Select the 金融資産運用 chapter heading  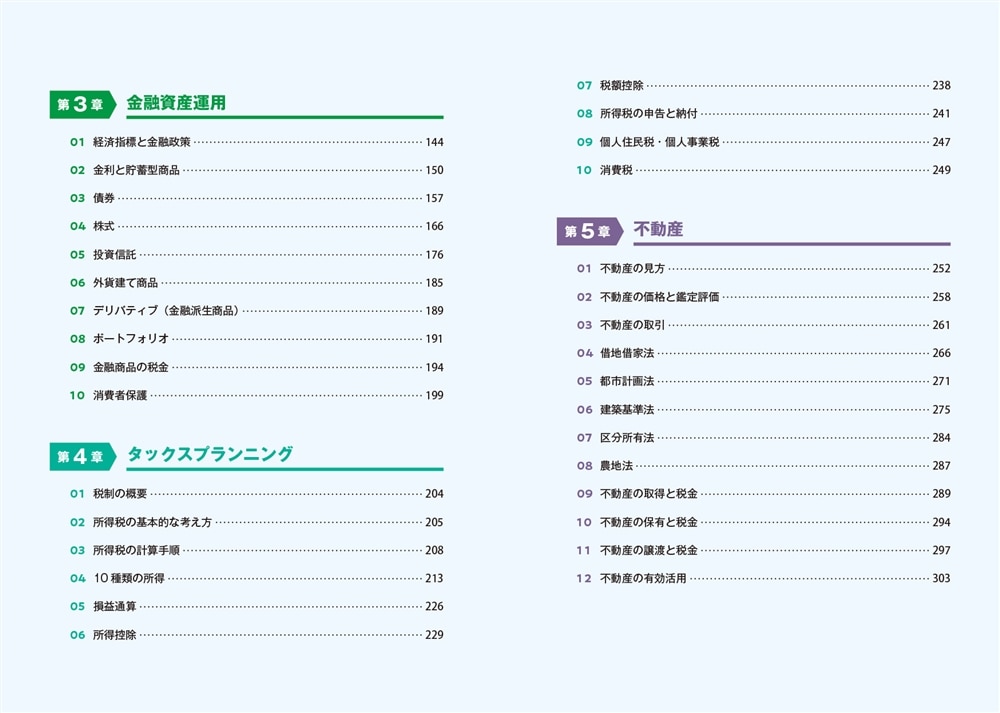176,103
